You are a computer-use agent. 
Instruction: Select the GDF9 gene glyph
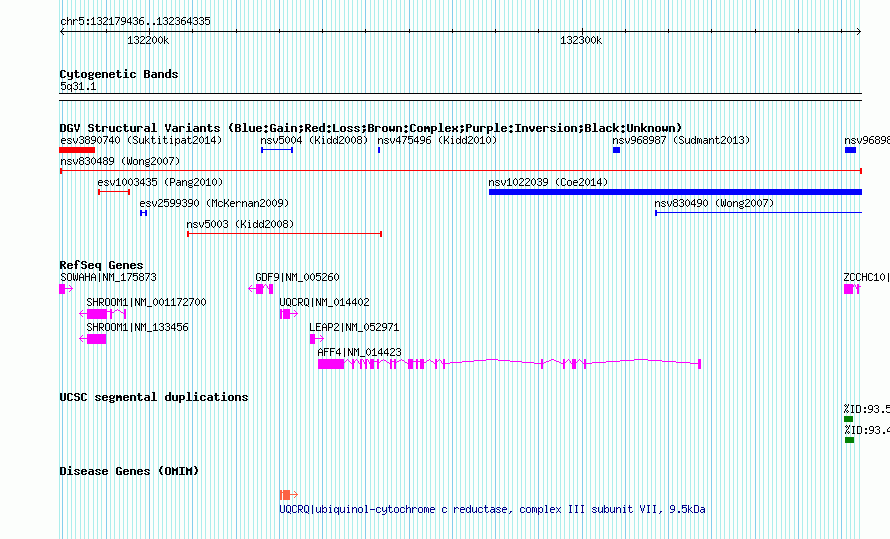pyautogui.click(x=261, y=289)
